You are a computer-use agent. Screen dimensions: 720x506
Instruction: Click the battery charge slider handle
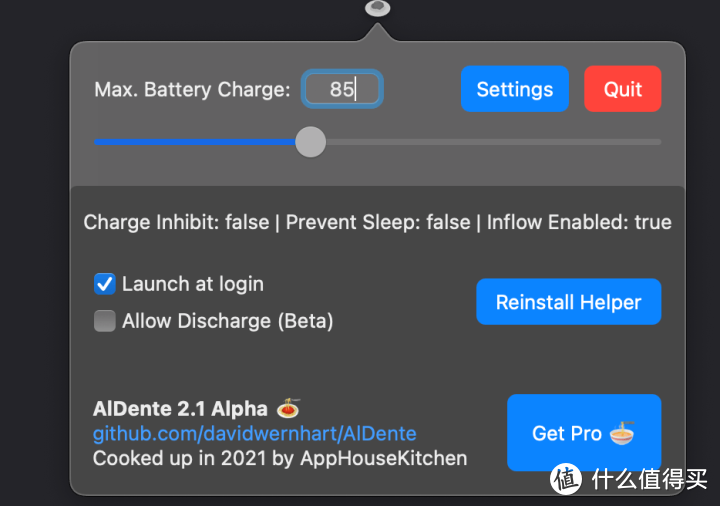[311, 141]
